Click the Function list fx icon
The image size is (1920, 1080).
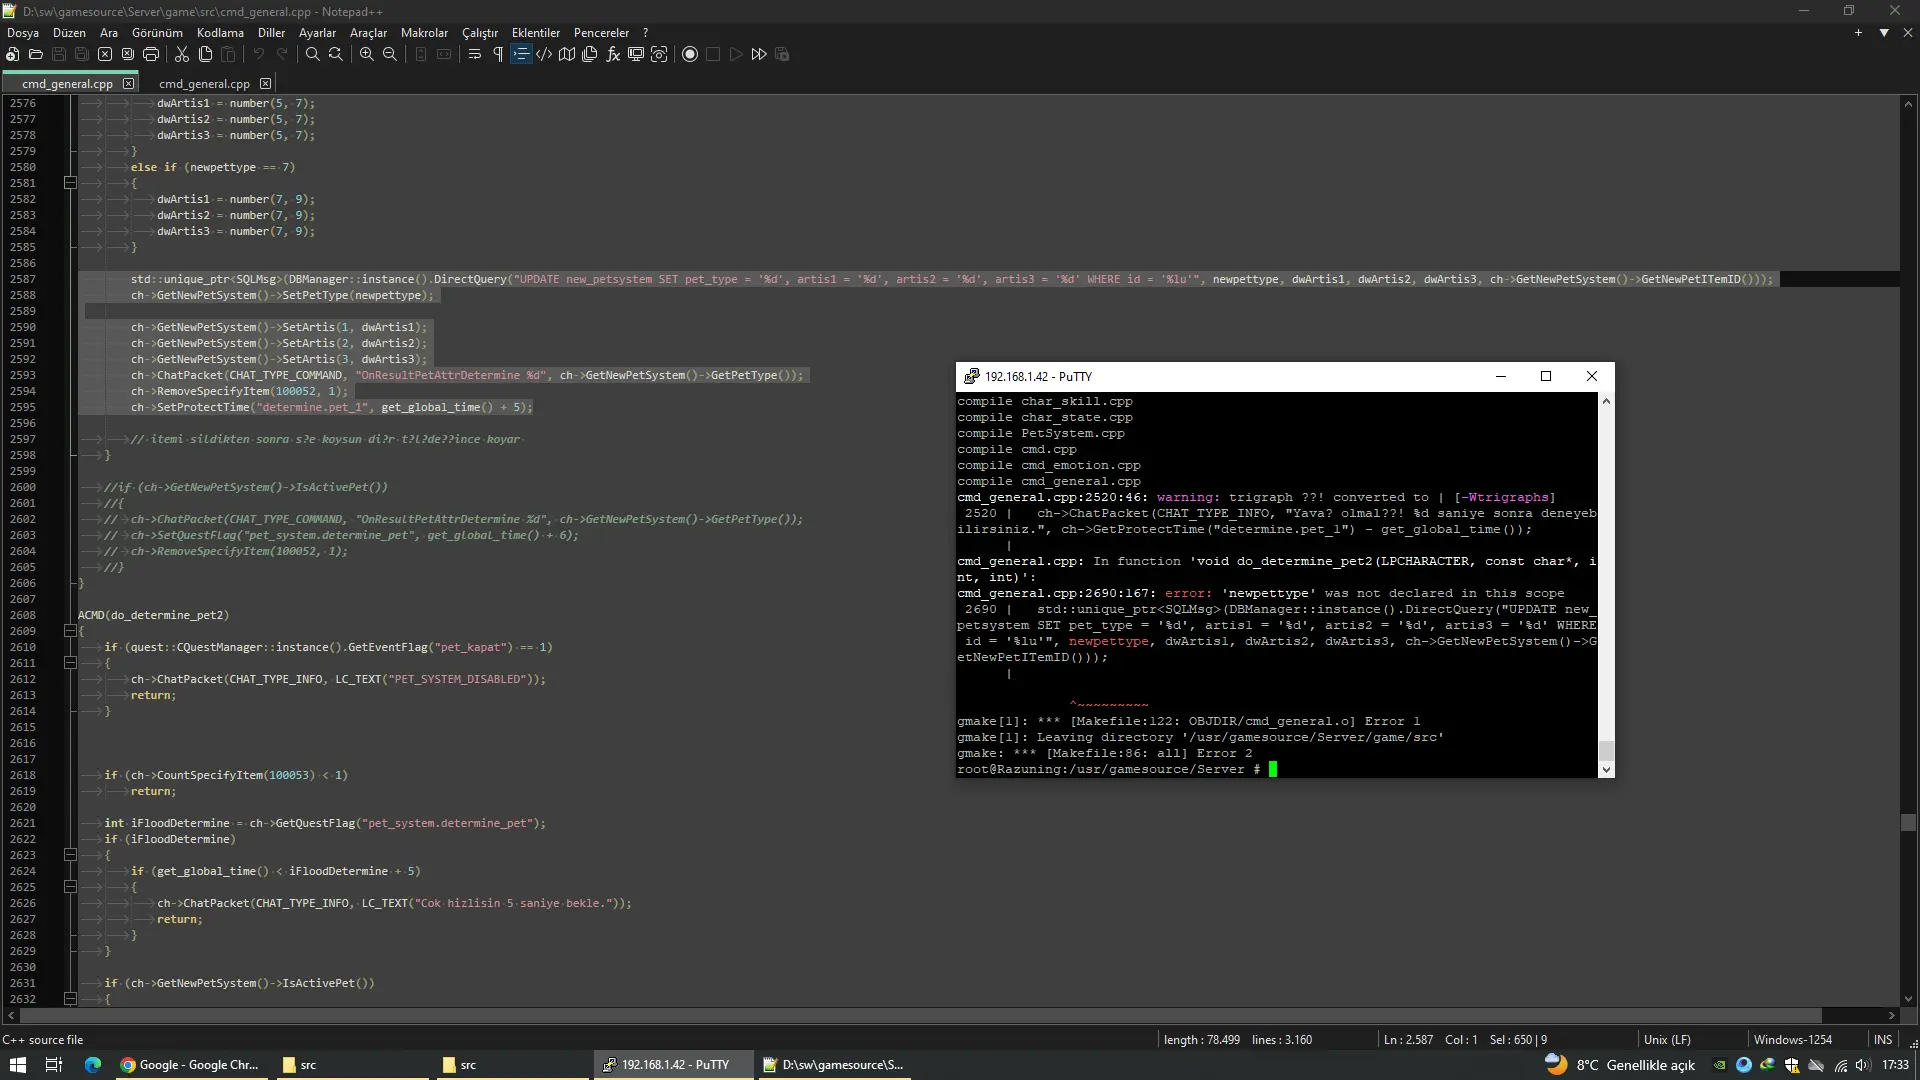(x=613, y=54)
